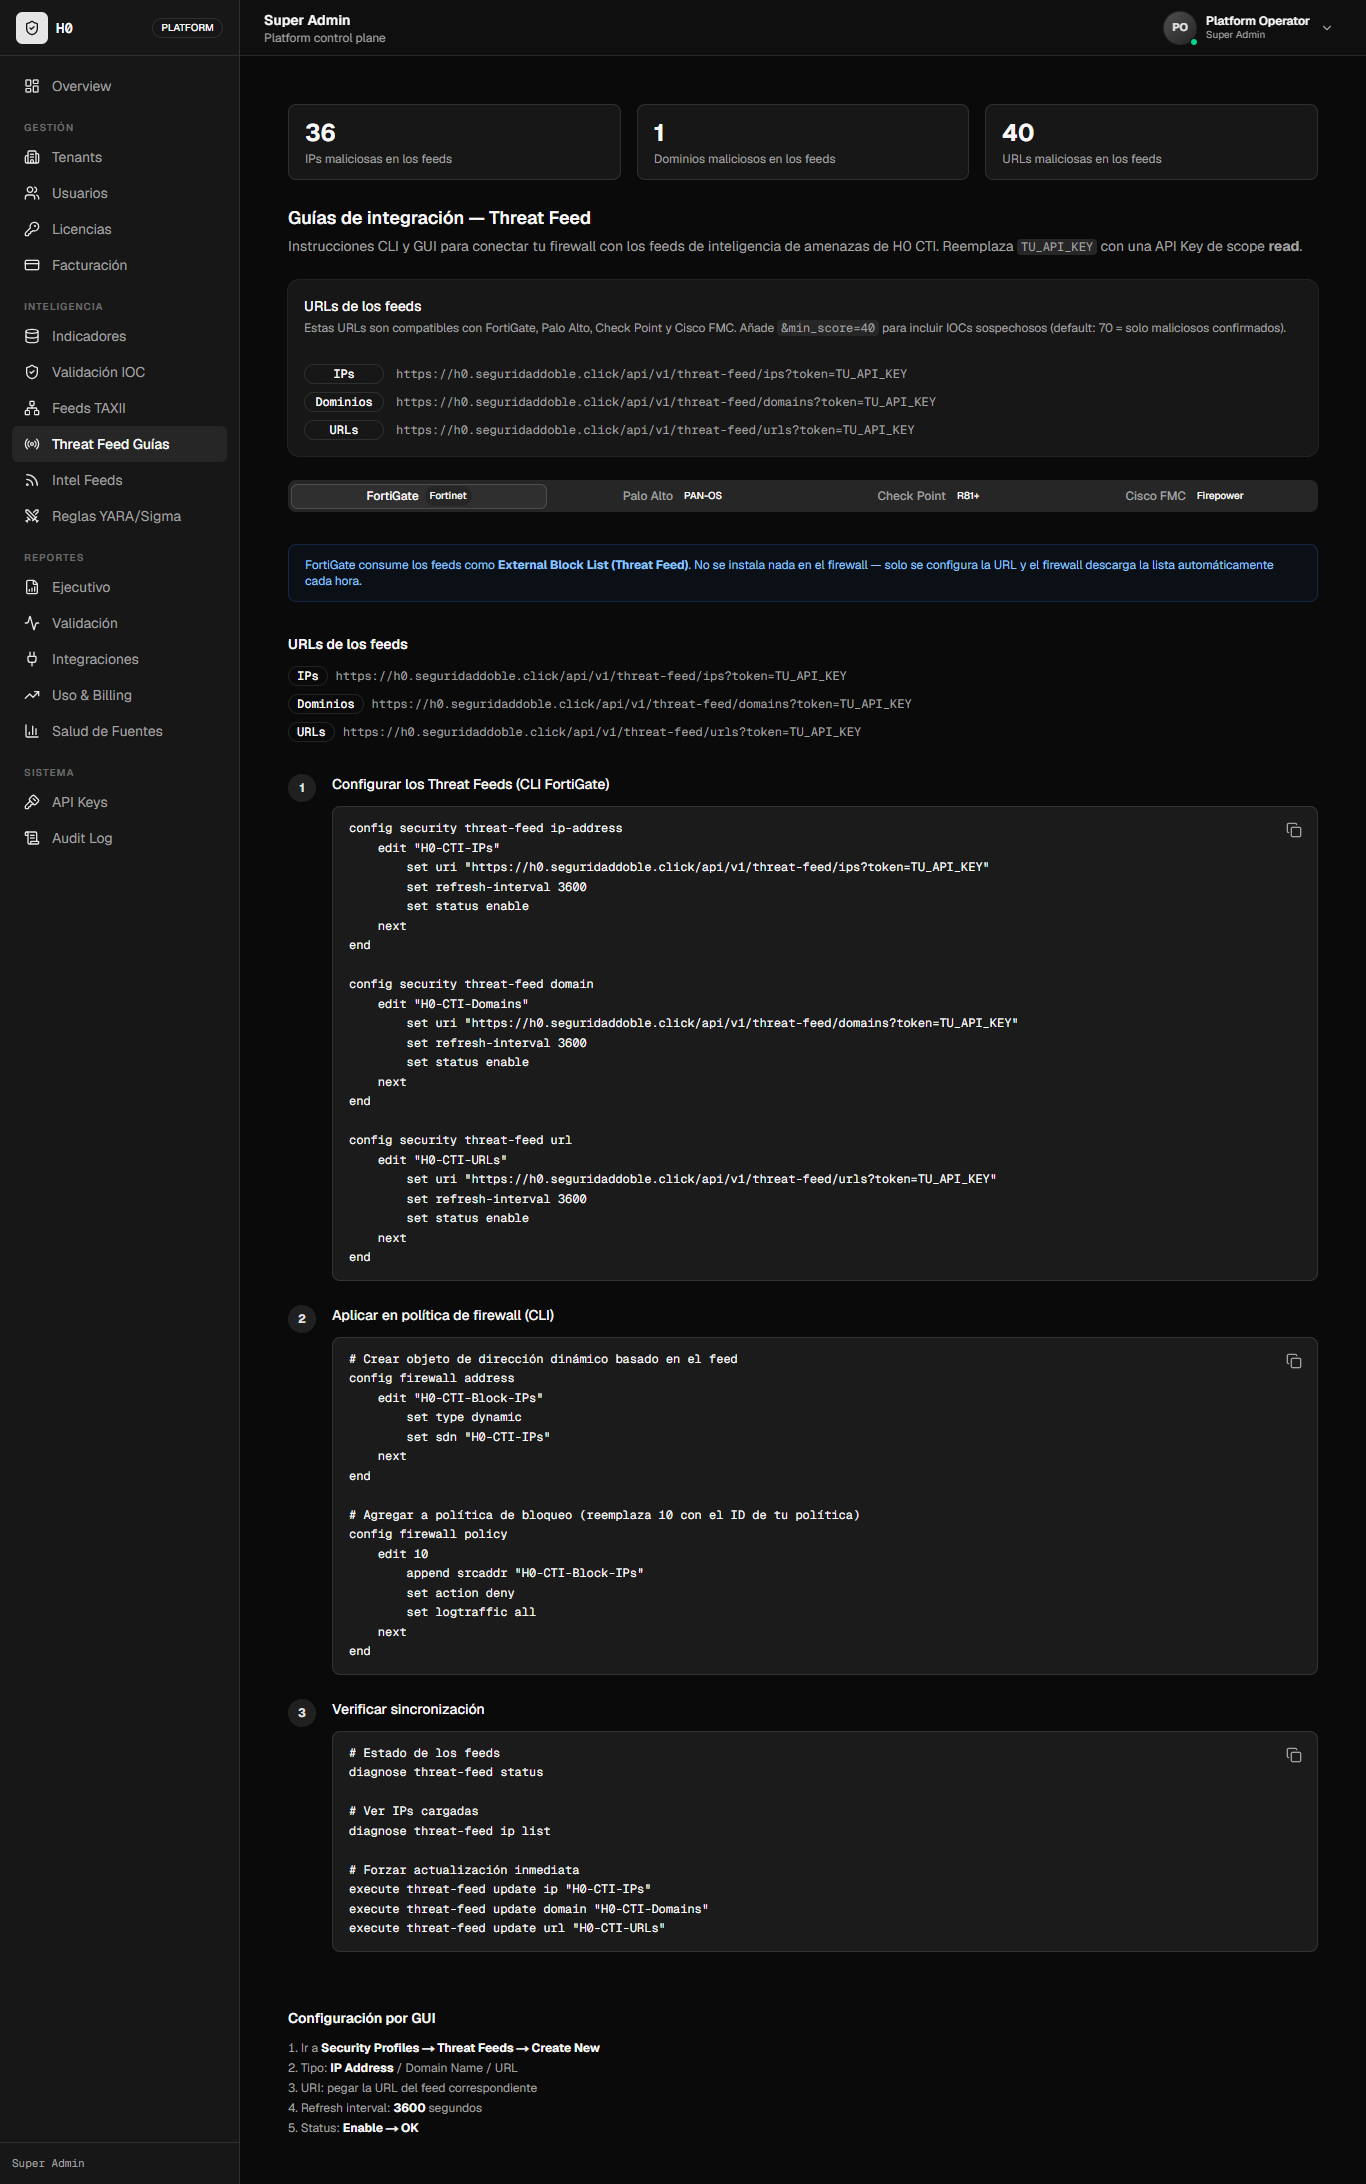Click the IPs badge in top URLs box

tap(344, 374)
